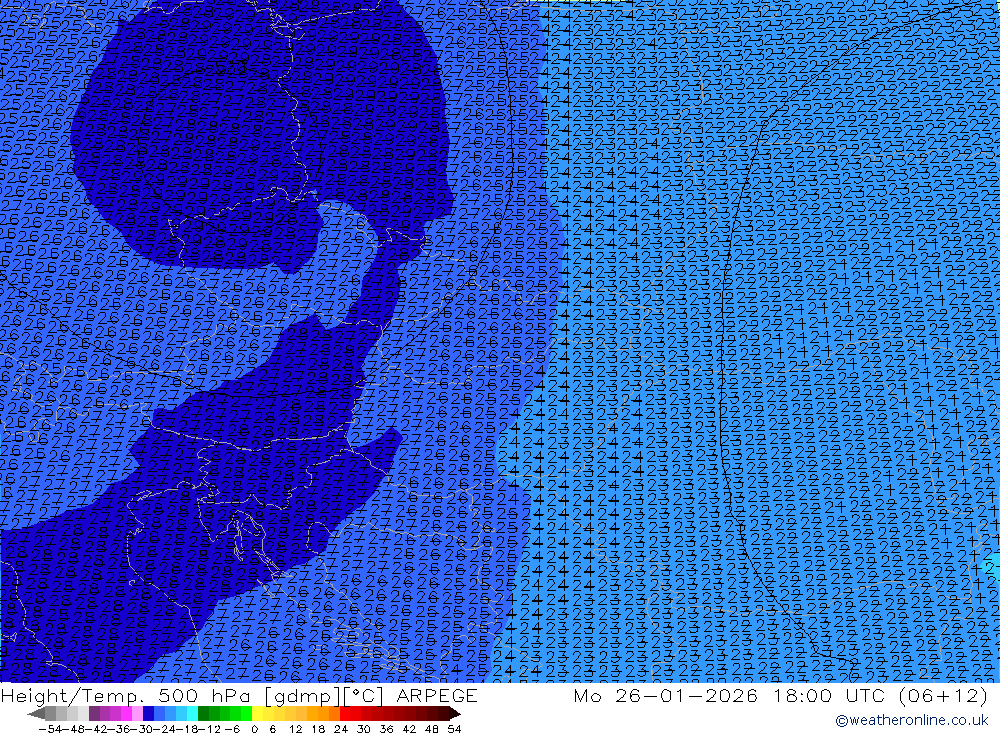Click the gray left arrow end of the color scale
Screen dimensions: 1000x733
(36, 713)
